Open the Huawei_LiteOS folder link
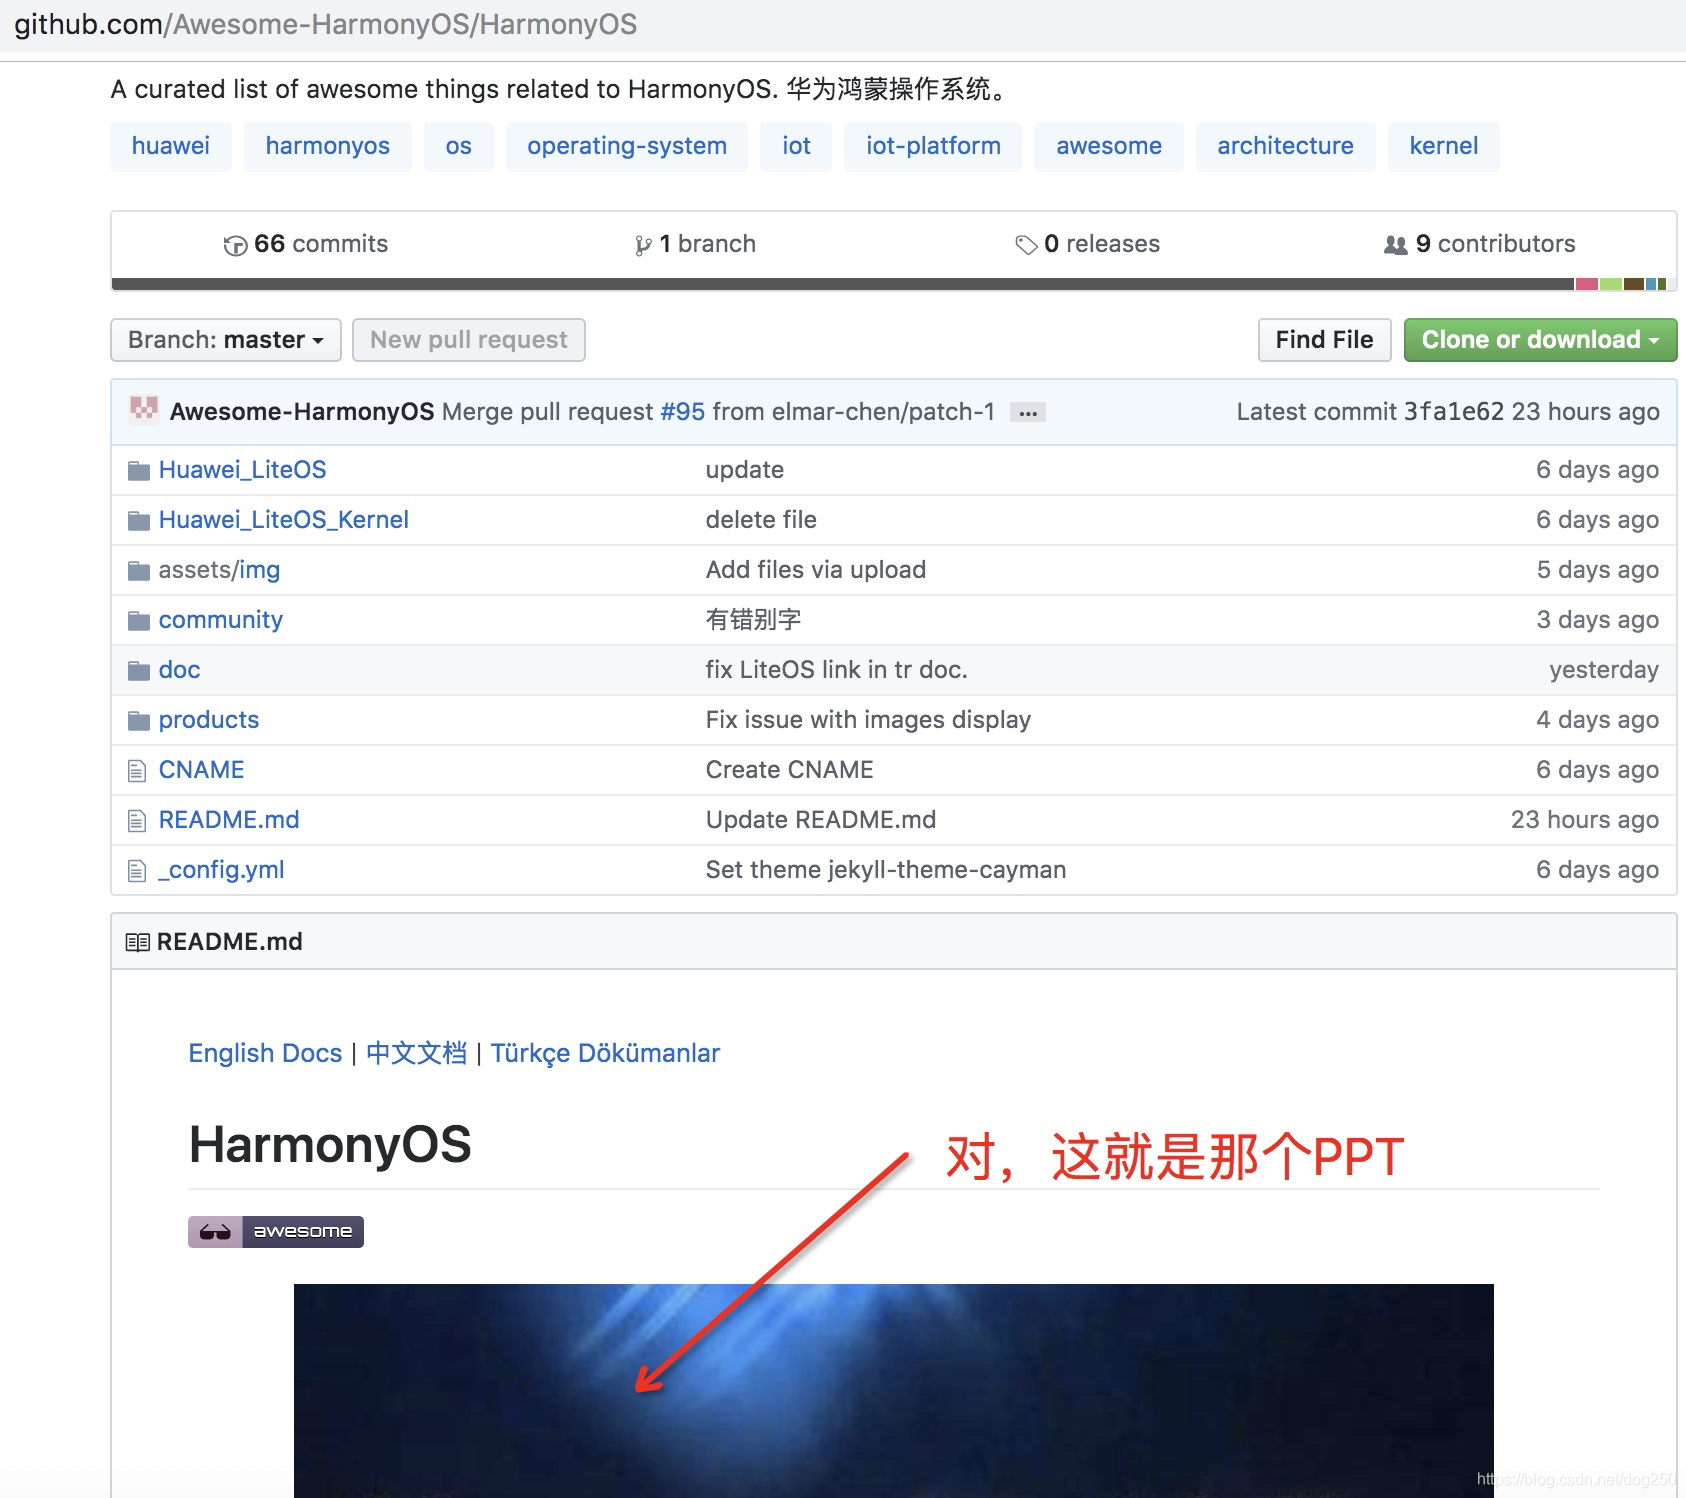This screenshot has width=1686, height=1498. pyautogui.click(x=242, y=470)
